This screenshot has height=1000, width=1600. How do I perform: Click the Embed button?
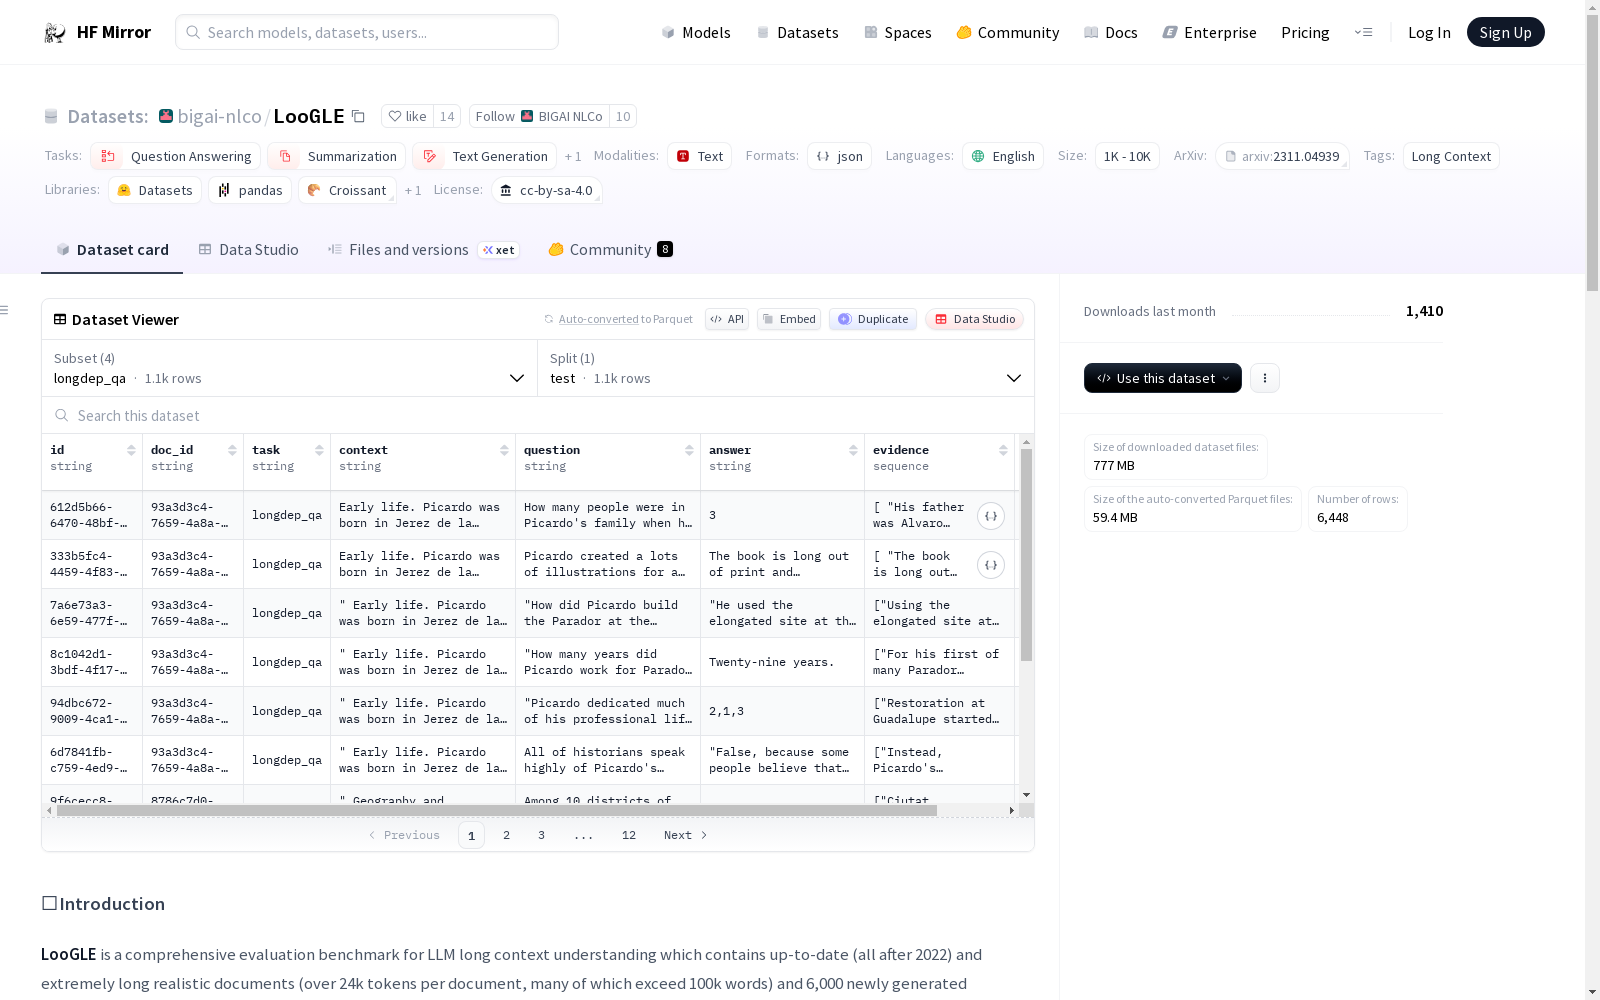coord(789,319)
